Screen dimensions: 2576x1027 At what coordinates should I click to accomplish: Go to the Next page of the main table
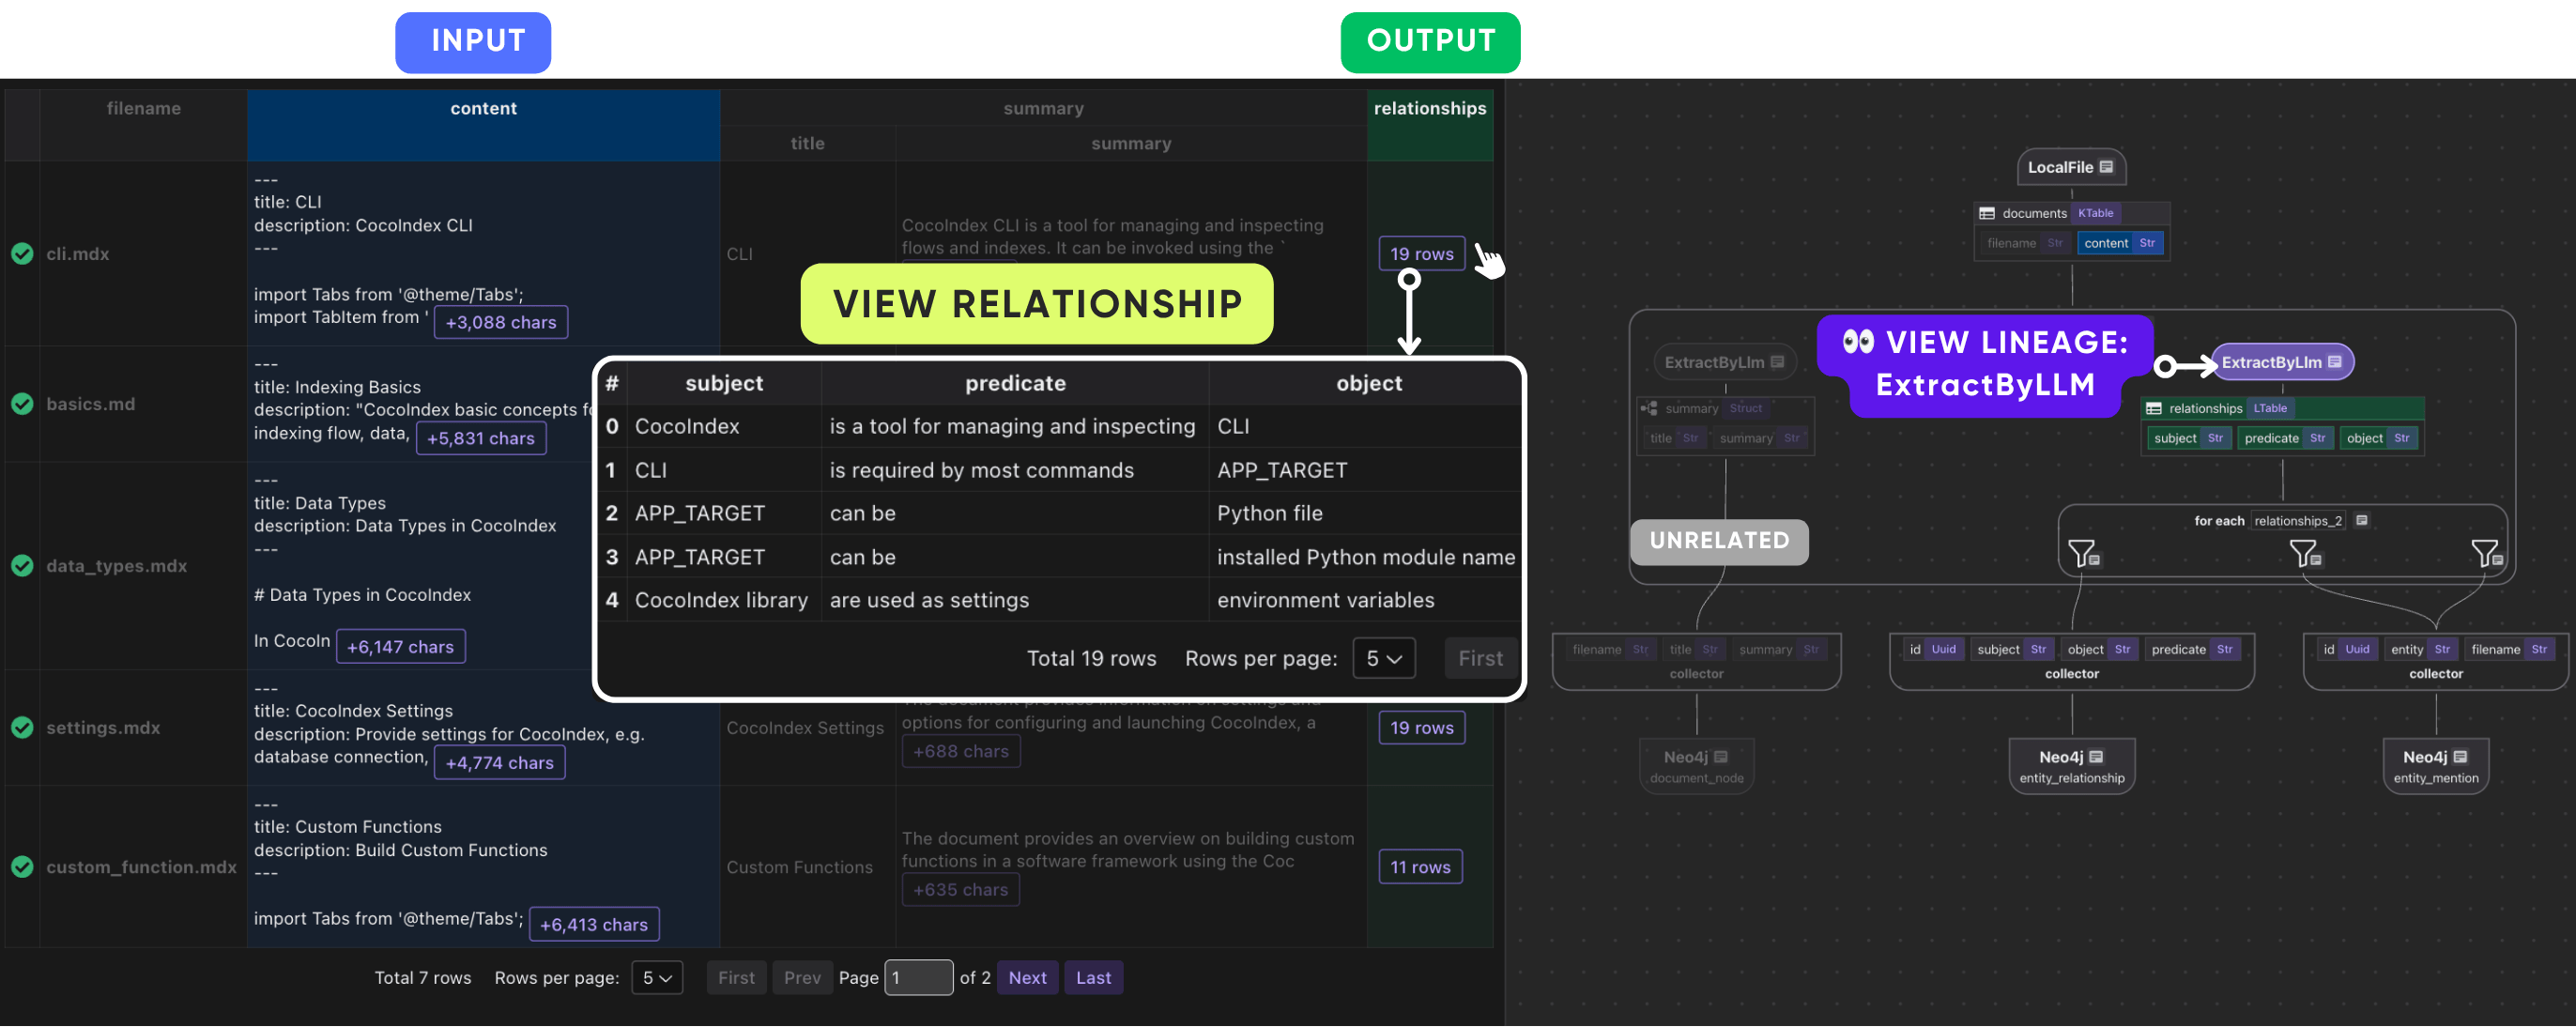(x=1028, y=978)
